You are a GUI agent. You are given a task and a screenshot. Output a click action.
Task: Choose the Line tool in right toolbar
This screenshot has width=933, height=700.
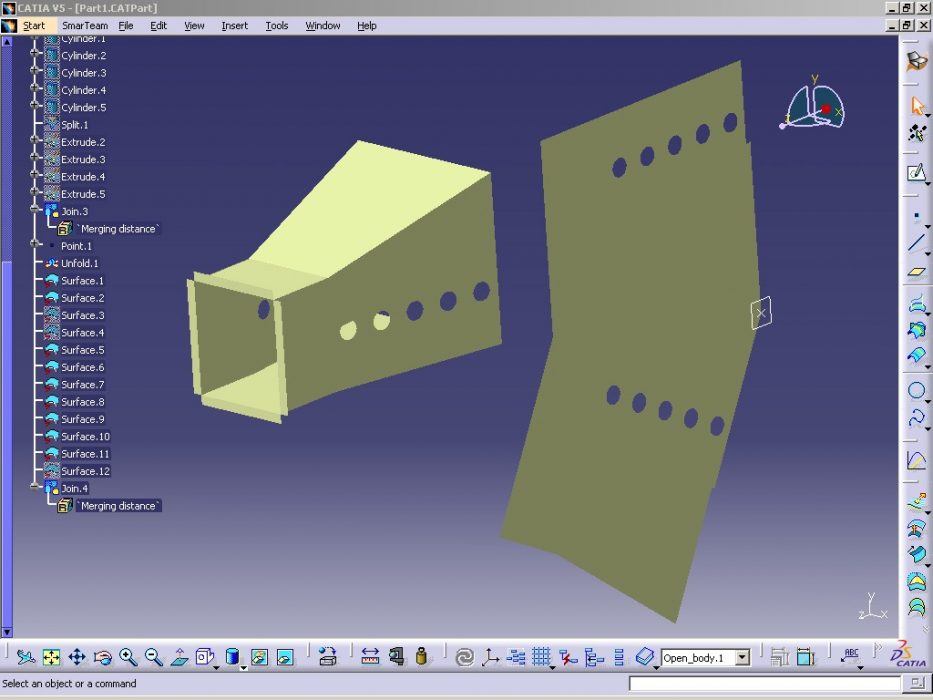click(x=916, y=243)
